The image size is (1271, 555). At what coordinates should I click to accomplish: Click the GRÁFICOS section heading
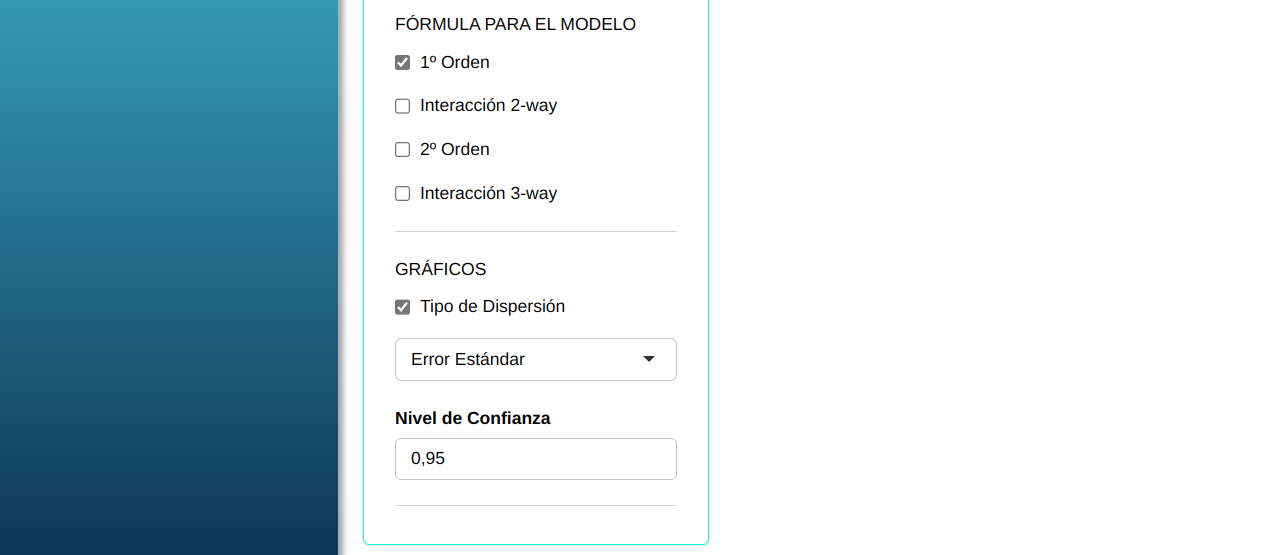(x=440, y=269)
